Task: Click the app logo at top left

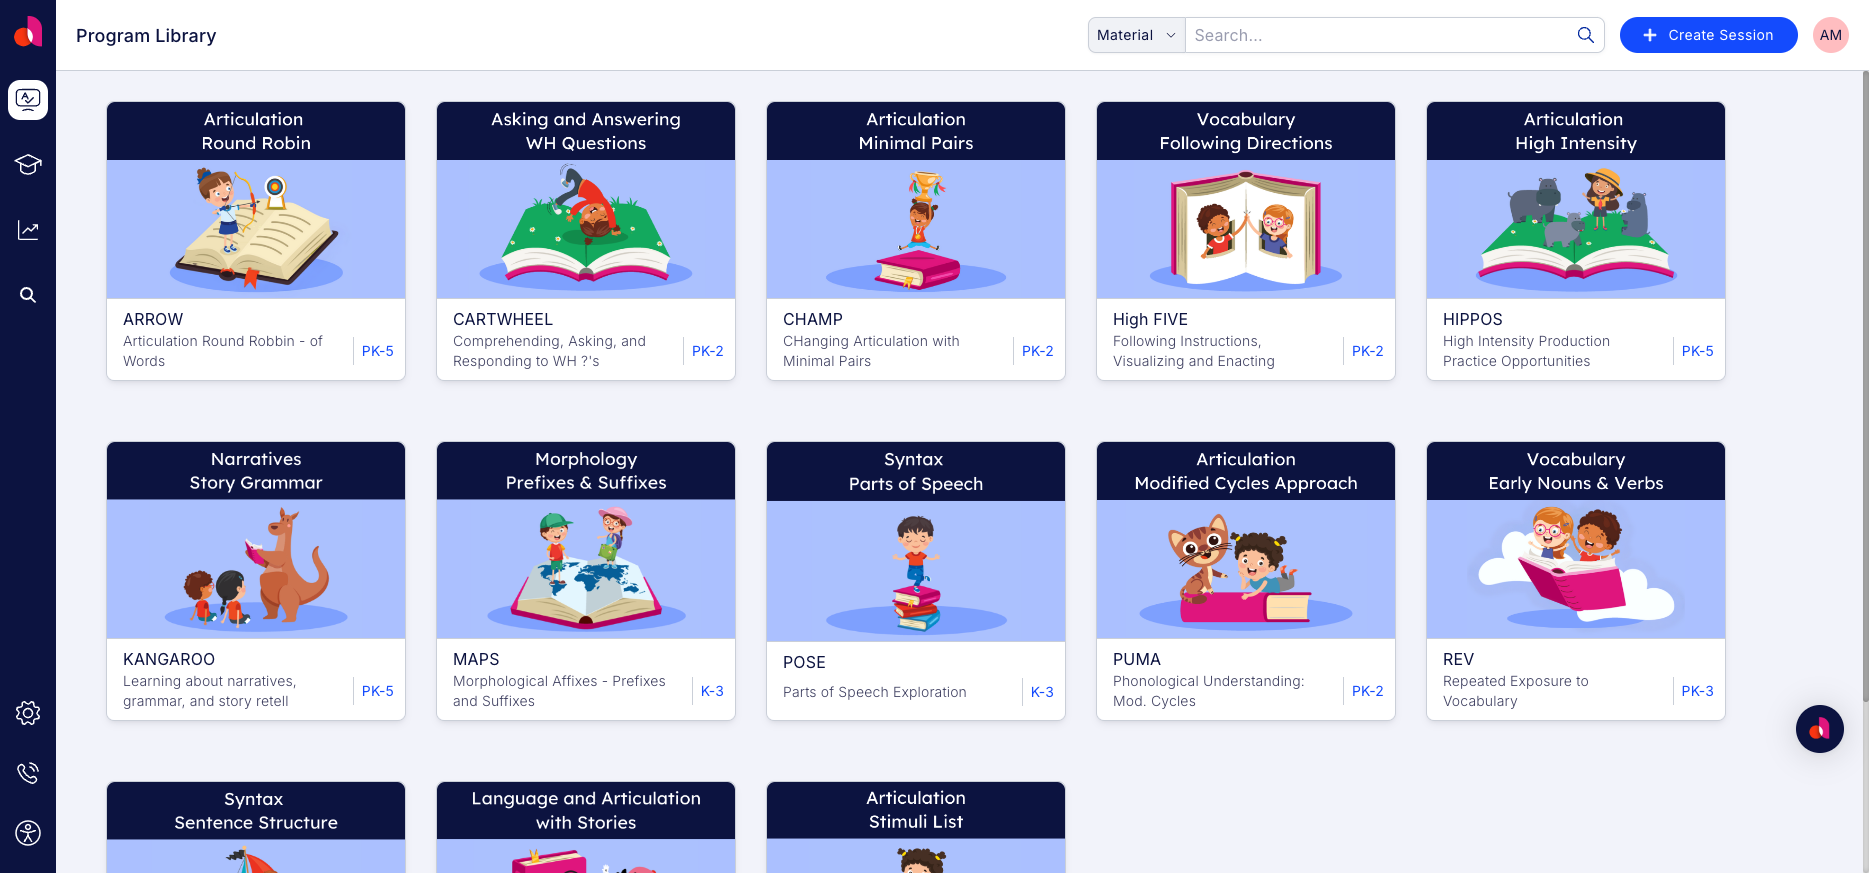Action: point(28,32)
